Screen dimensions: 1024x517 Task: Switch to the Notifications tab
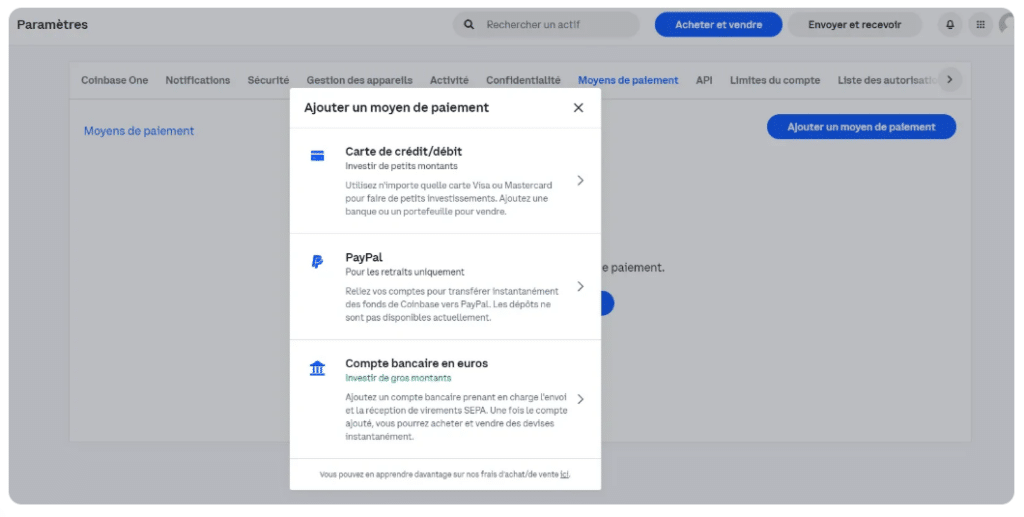pyautogui.click(x=197, y=80)
